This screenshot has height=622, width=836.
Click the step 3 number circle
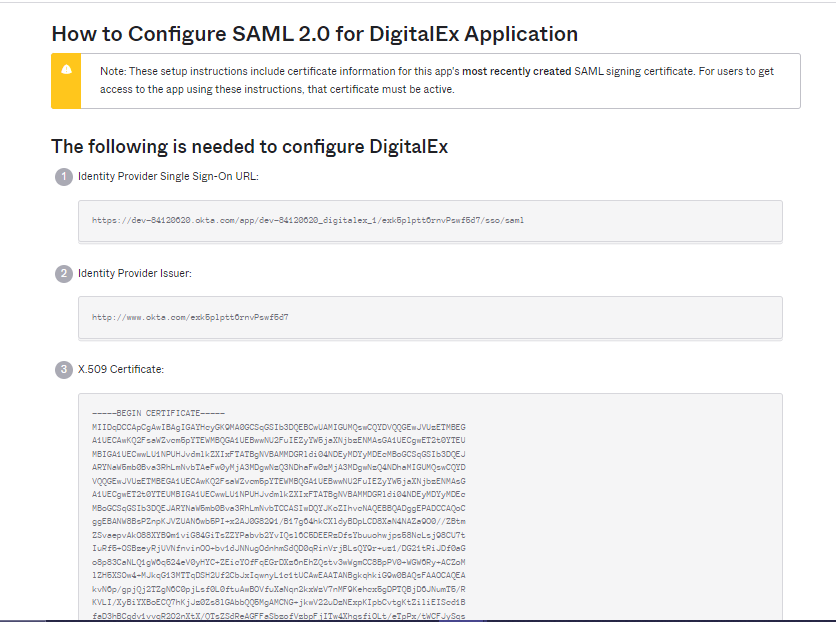[x=63, y=369]
